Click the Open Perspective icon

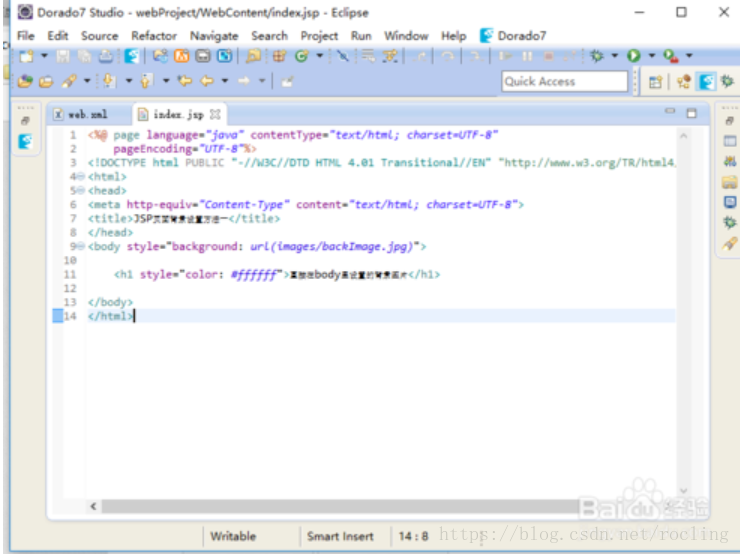pyautogui.click(x=655, y=82)
